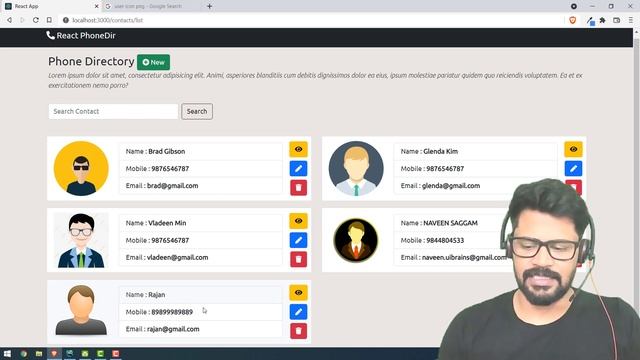Image resolution: width=640 pixels, height=360 pixels.
Task: Open the eyedropper color picker extension
Action: point(590,20)
